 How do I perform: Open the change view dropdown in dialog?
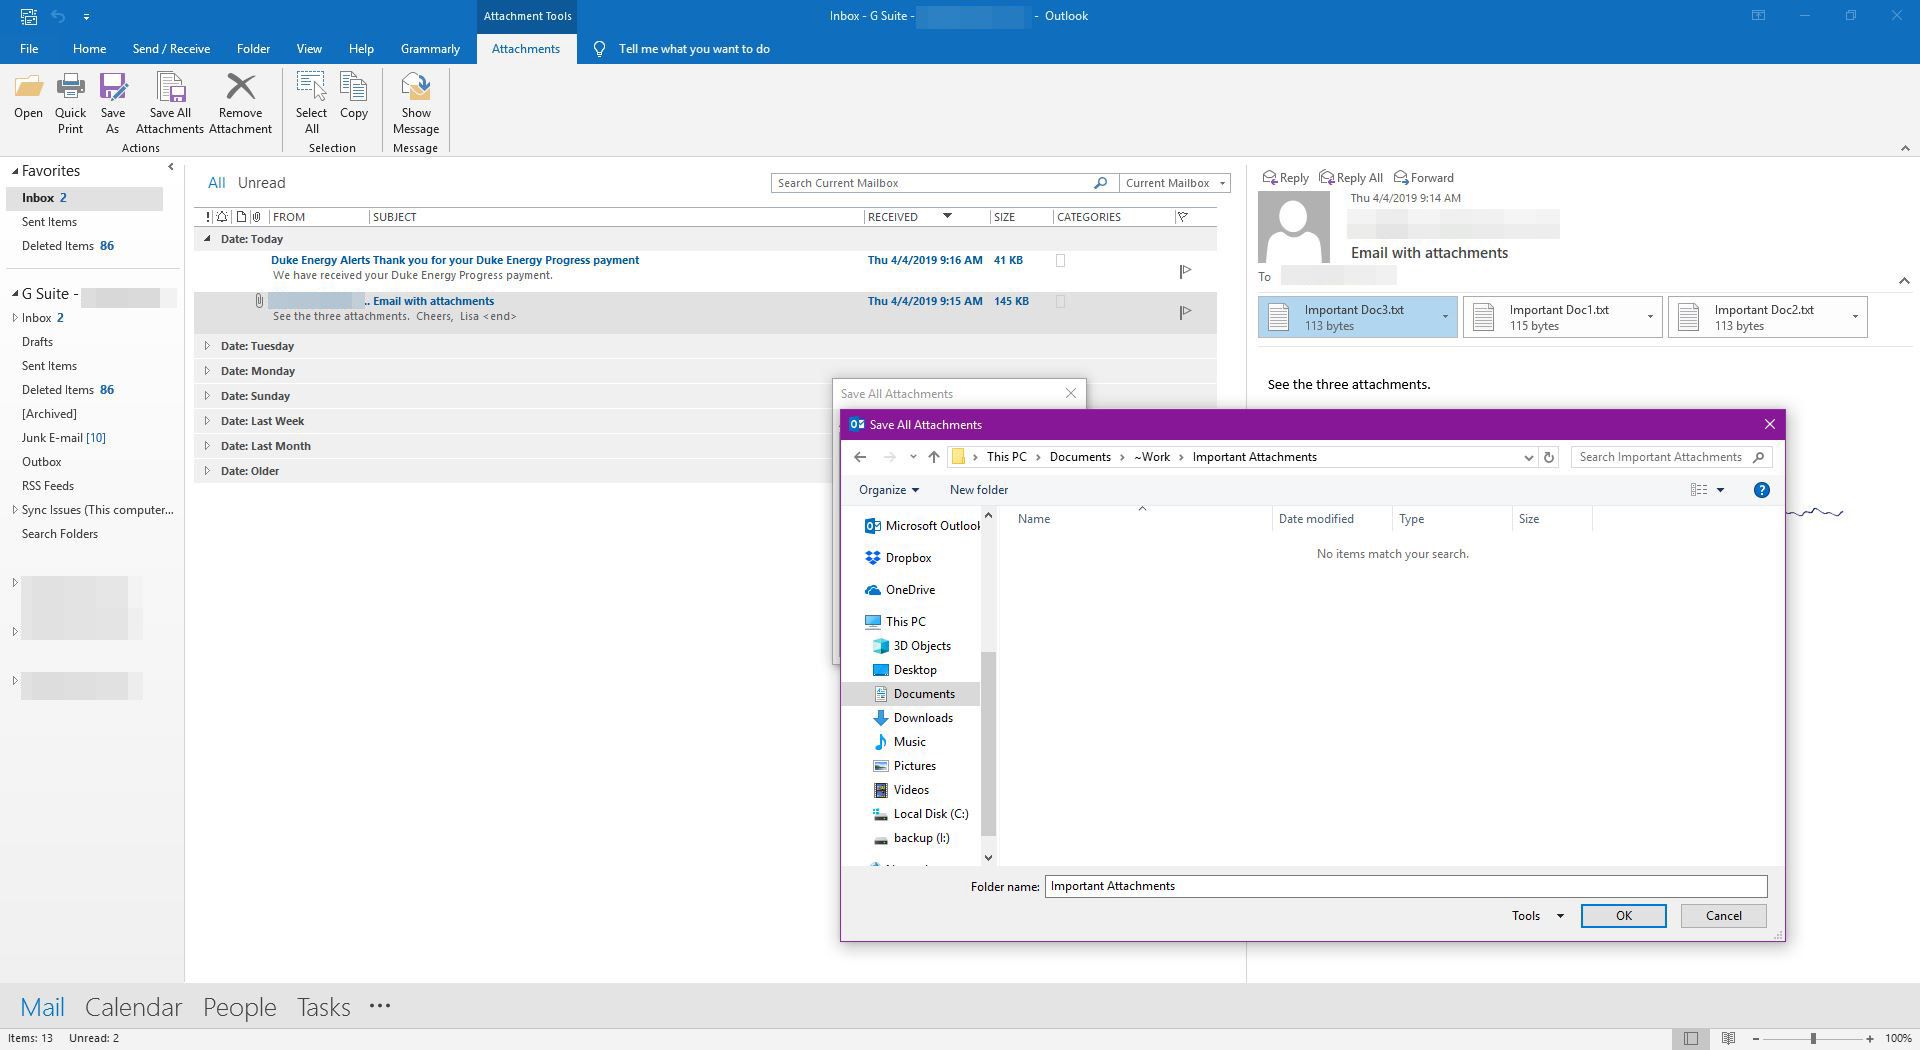pos(1720,490)
